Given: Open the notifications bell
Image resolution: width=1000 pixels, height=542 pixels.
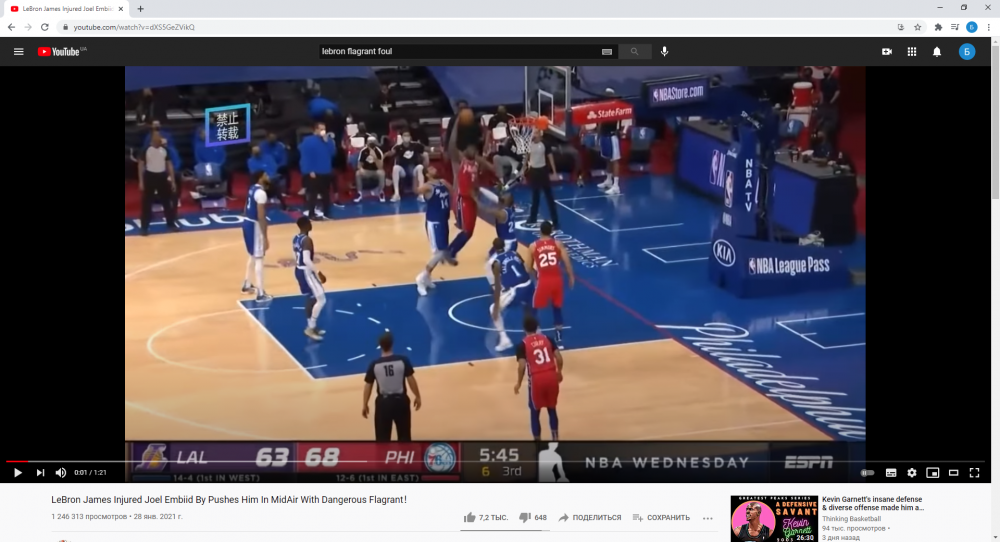Looking at the screenshot, I should click(x=937, y=51).
